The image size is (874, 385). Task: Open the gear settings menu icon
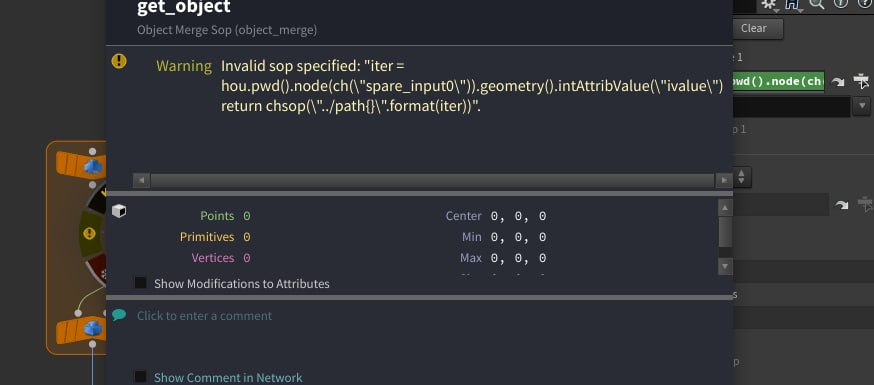pyautogui.click(x=769, y=4)
